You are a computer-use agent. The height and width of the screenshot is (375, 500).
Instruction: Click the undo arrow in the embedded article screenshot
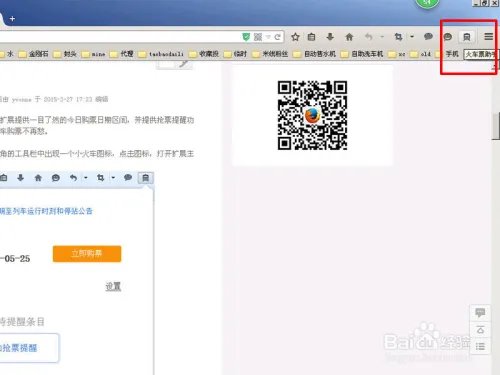[74, 178]
